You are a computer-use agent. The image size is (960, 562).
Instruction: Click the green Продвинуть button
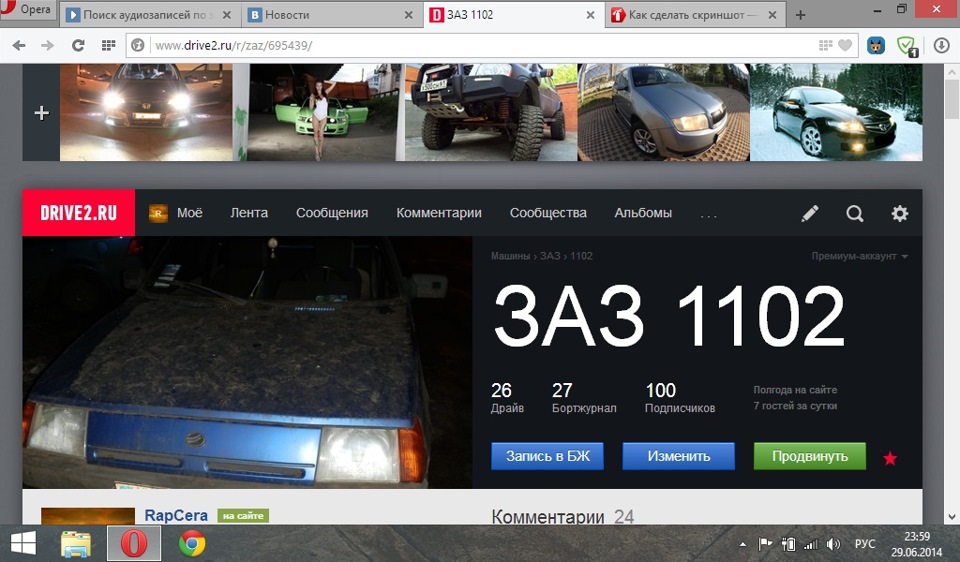(809, 456)
